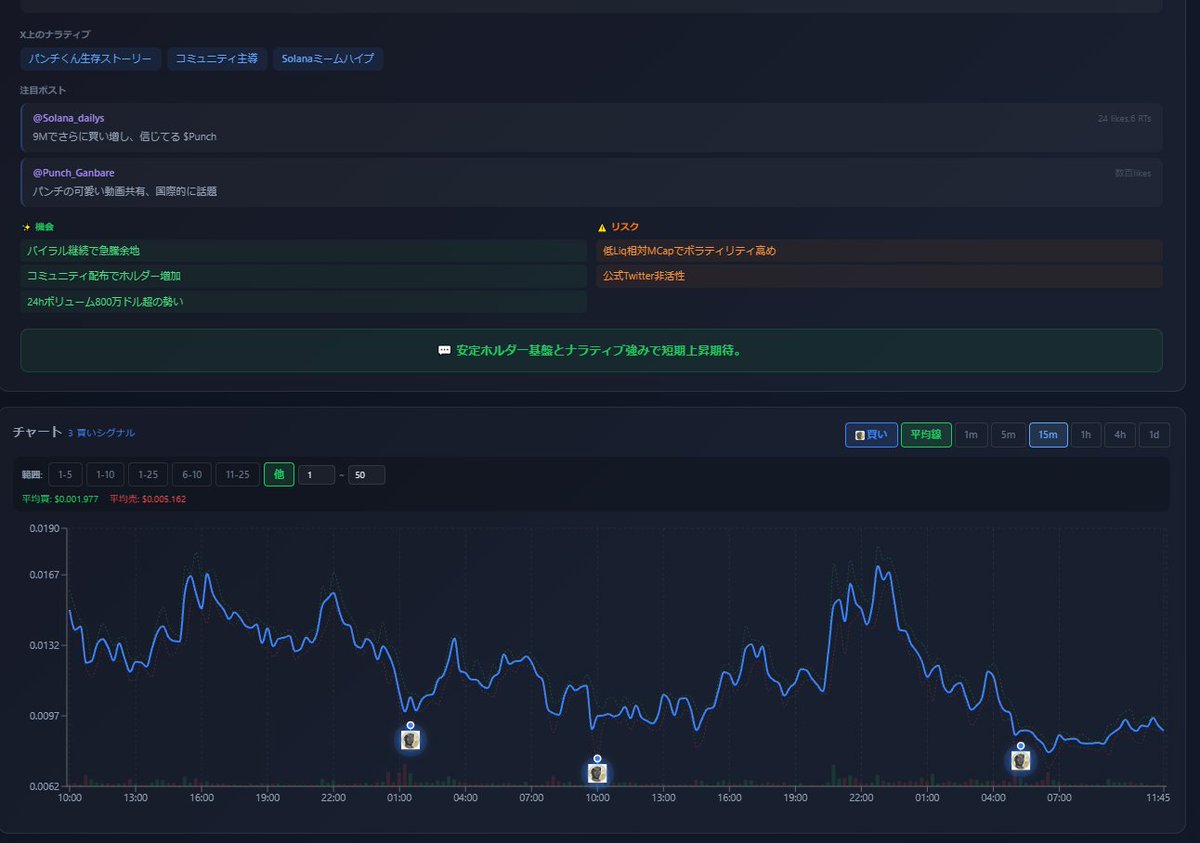Image resolution: width=1200 pixels, height=843 pixels.
Task: Click the speech bubble icon in summary banner
Action: pyautogui.click(x=445, y=351)
